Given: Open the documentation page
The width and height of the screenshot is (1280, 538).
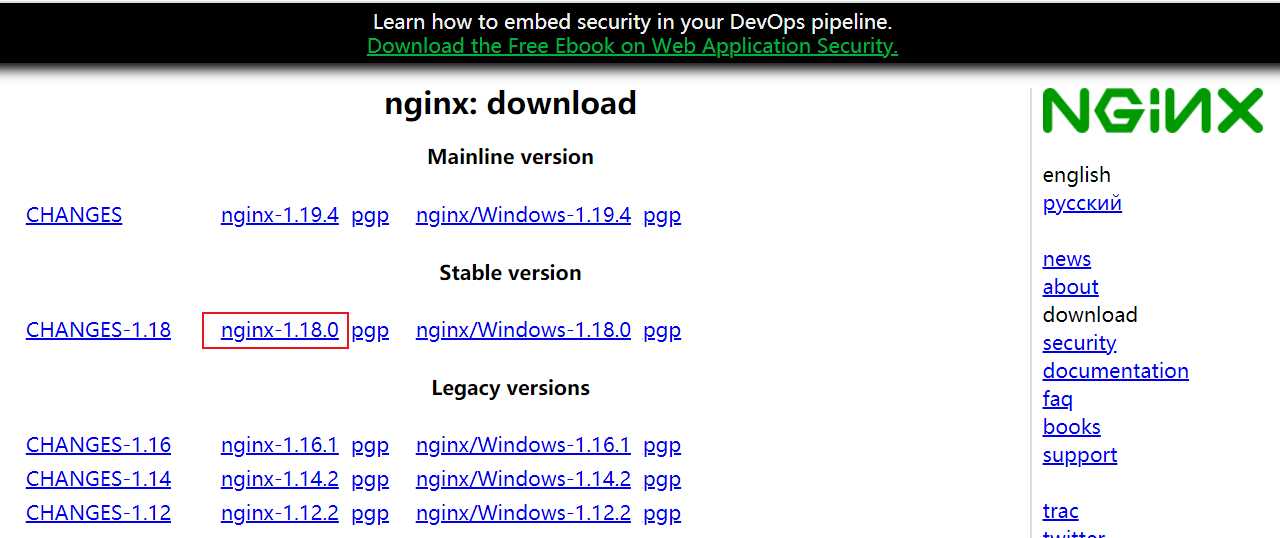Looking at the screenshot, I should 1116,371.
